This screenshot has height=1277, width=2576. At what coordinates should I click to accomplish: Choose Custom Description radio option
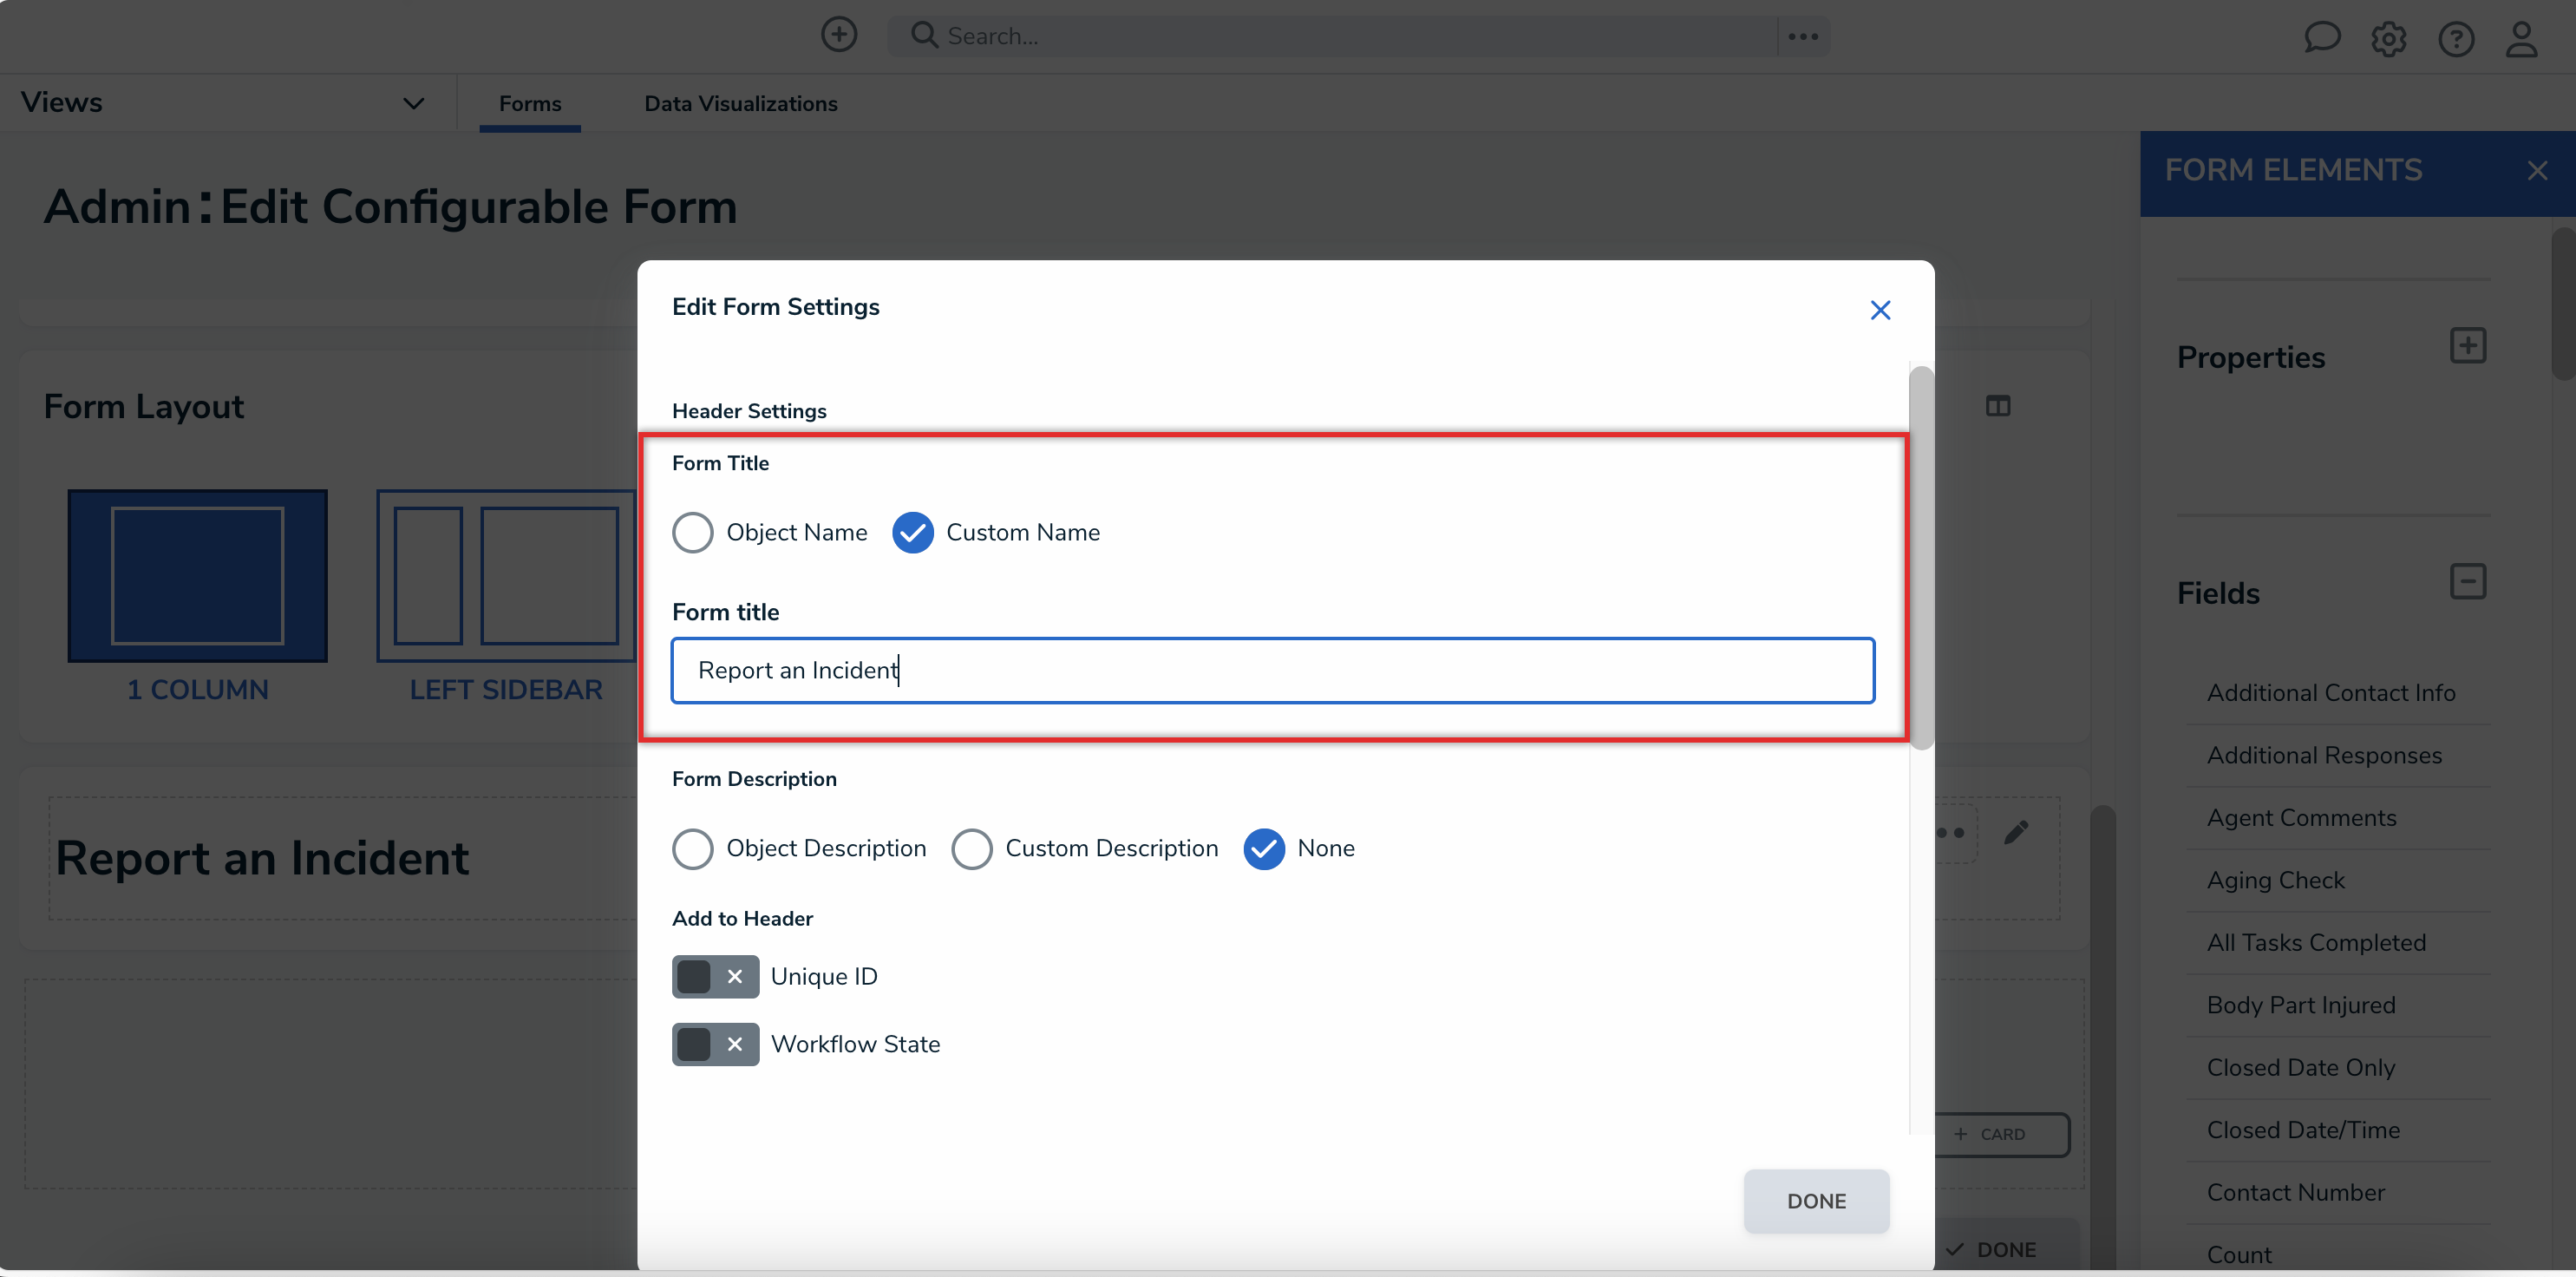971,848
